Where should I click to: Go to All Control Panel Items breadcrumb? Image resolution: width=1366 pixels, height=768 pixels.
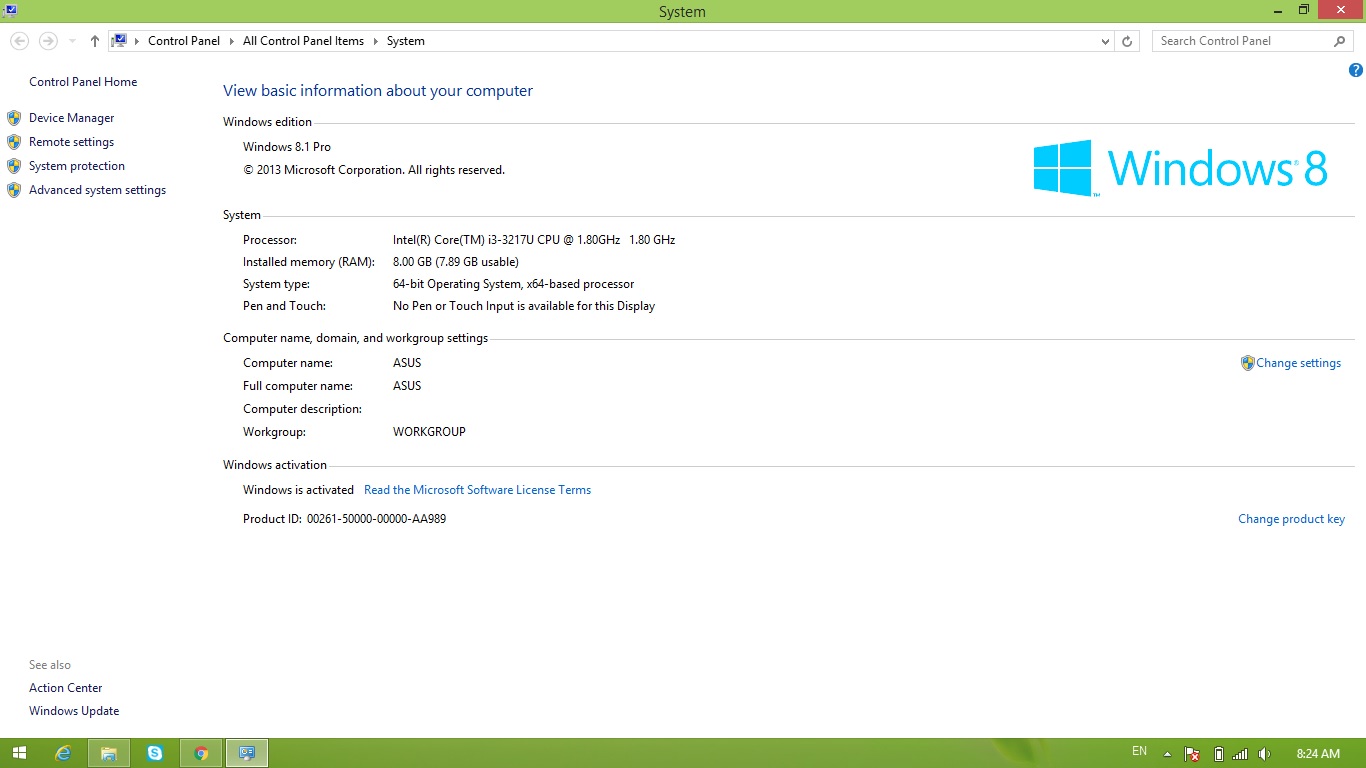pyautogui.click(x=303, y=41)
